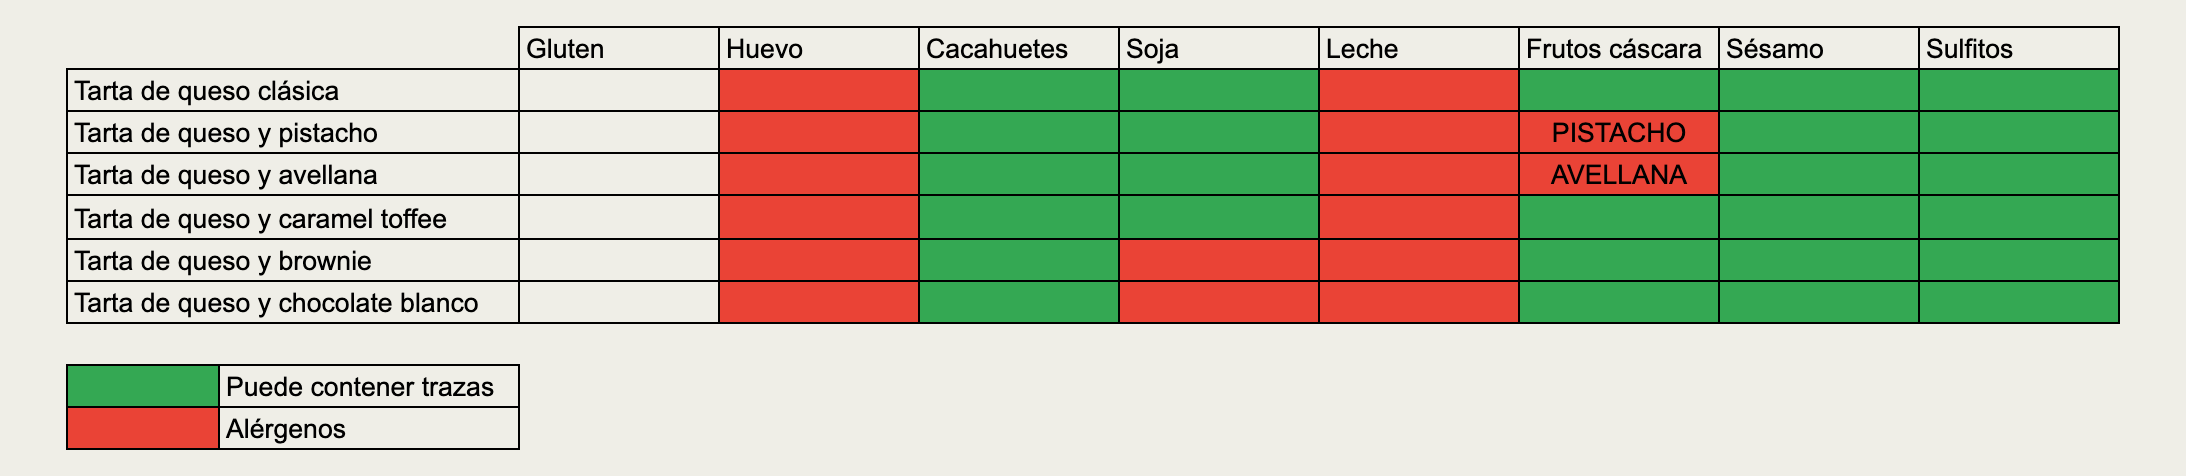
Task: Select the Sulfitos header cell
Action: pyautogui.click(x=1969, y=49)
